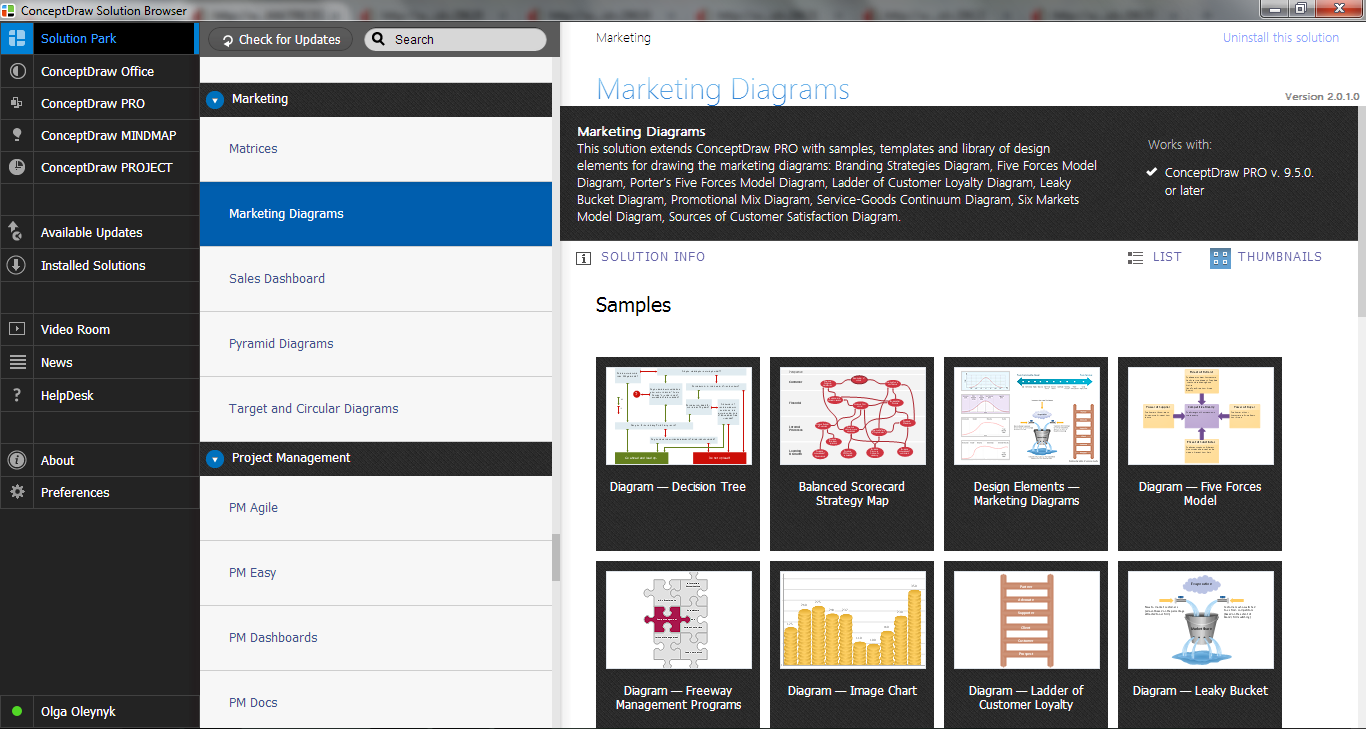
Task: Click Check for Updates button
Action: coord(281,39)
